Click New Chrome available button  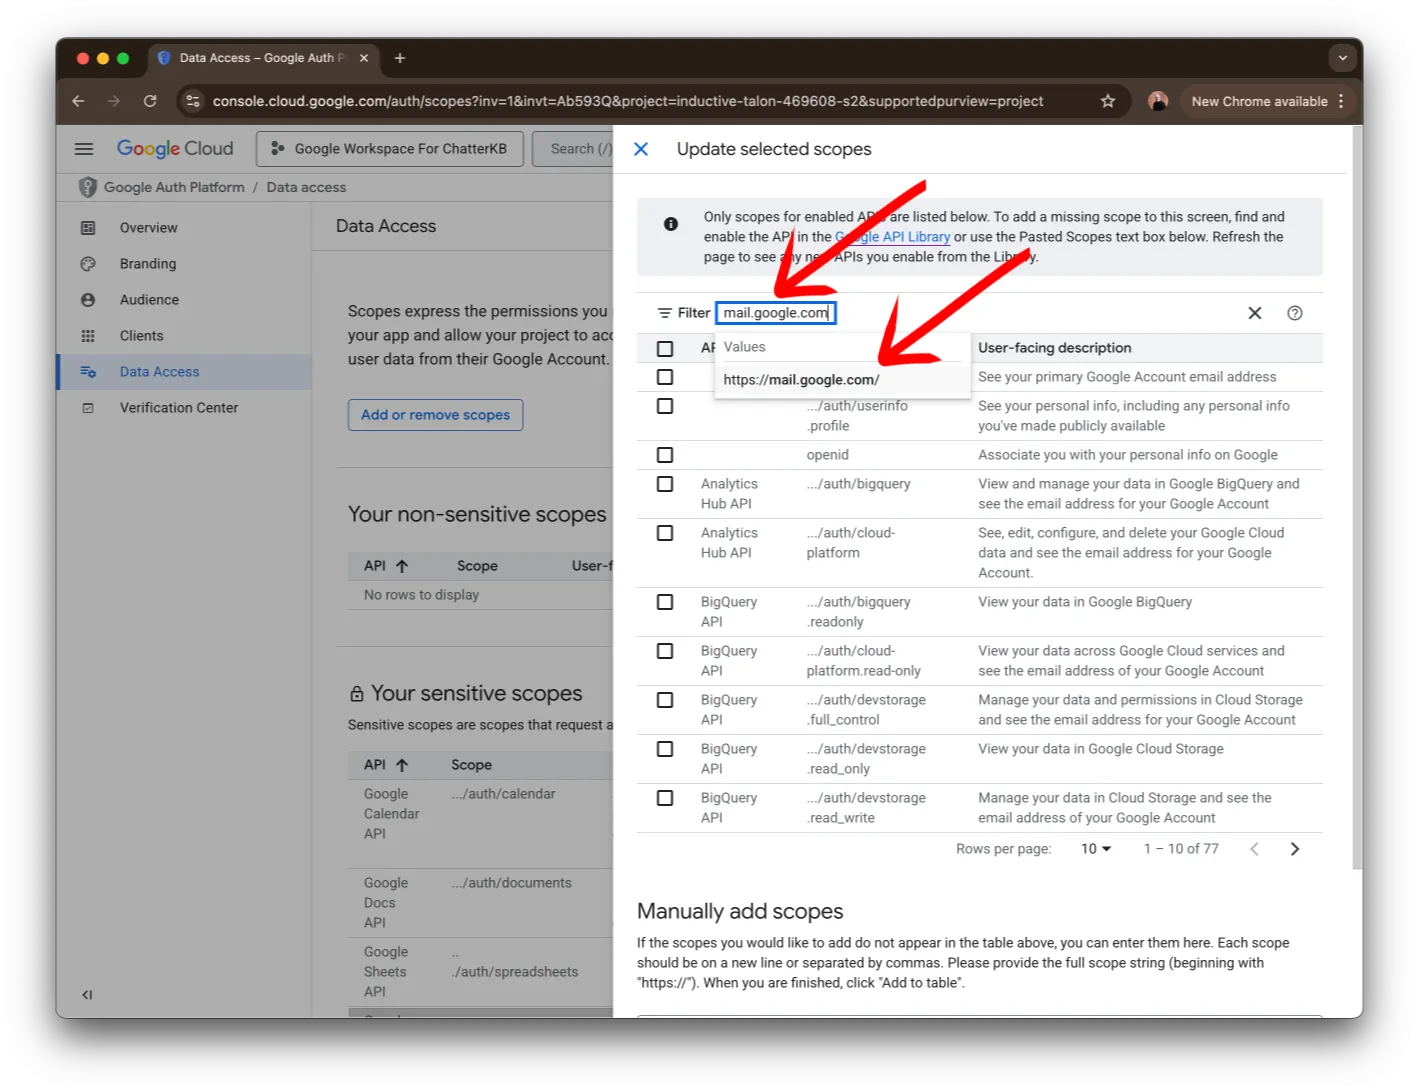click(x=1259, y=101)
